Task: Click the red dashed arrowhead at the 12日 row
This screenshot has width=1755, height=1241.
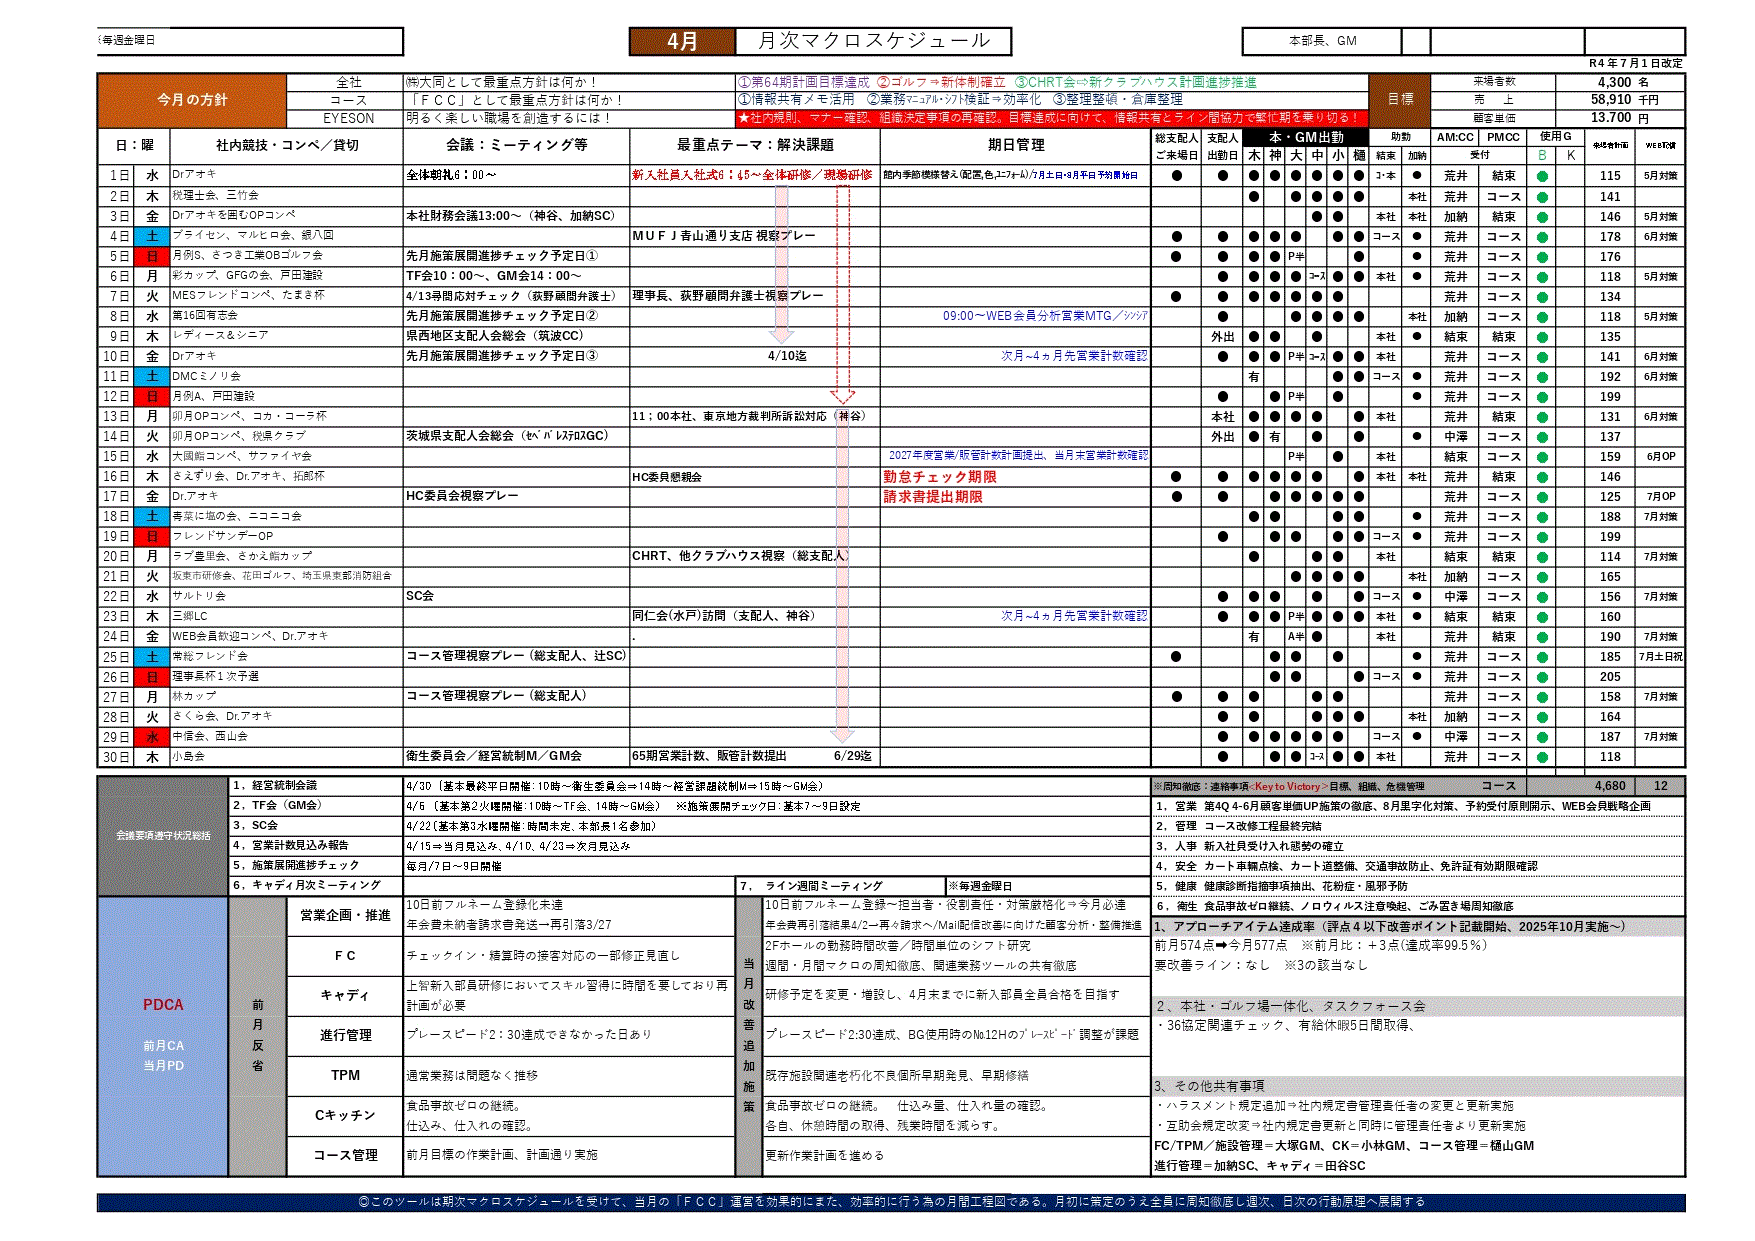Action: [842, 396]
